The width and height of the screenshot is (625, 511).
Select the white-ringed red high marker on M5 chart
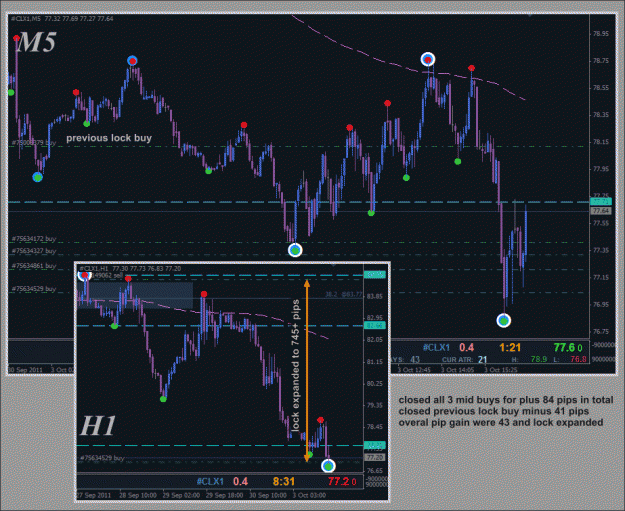tap(428, 60)
